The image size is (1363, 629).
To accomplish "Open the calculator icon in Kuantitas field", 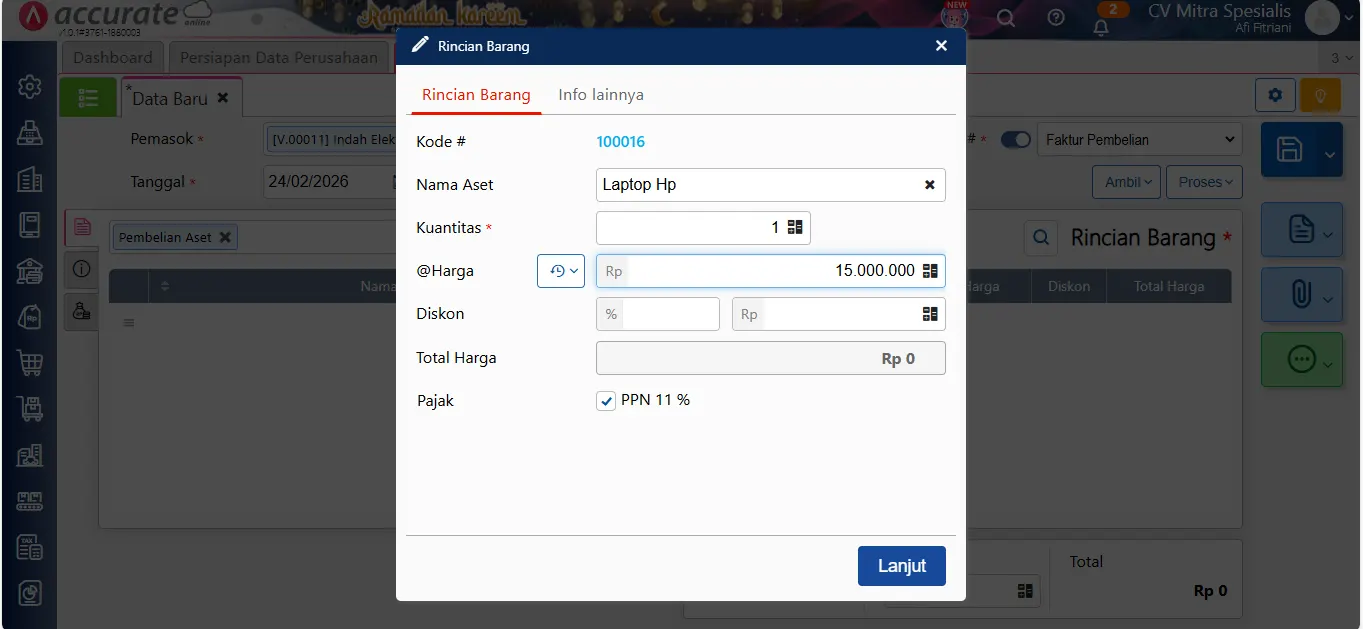I will [x=795, y=228].
